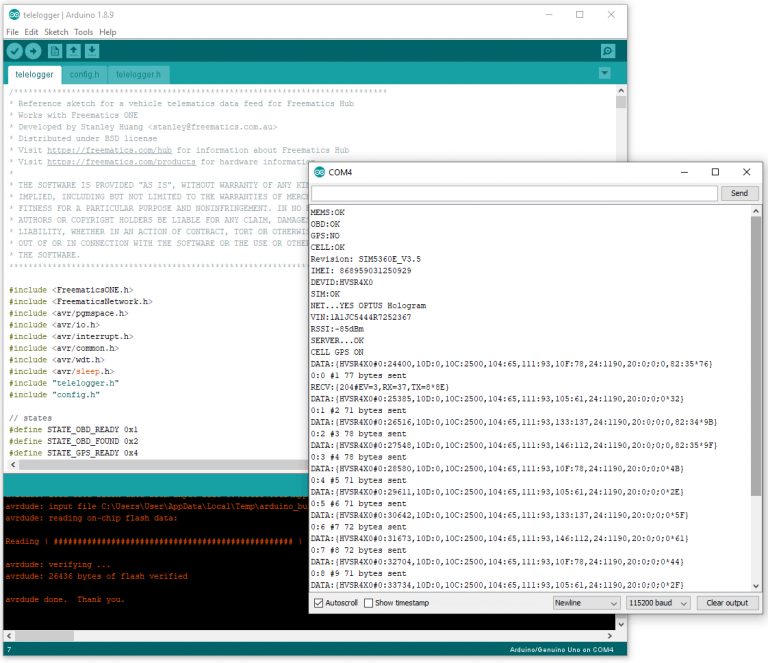Image resolution: width=768 pixels, height=663 pixels.
Task: Click the Verify sketch checkmark icon
Action: pos(15,51)
